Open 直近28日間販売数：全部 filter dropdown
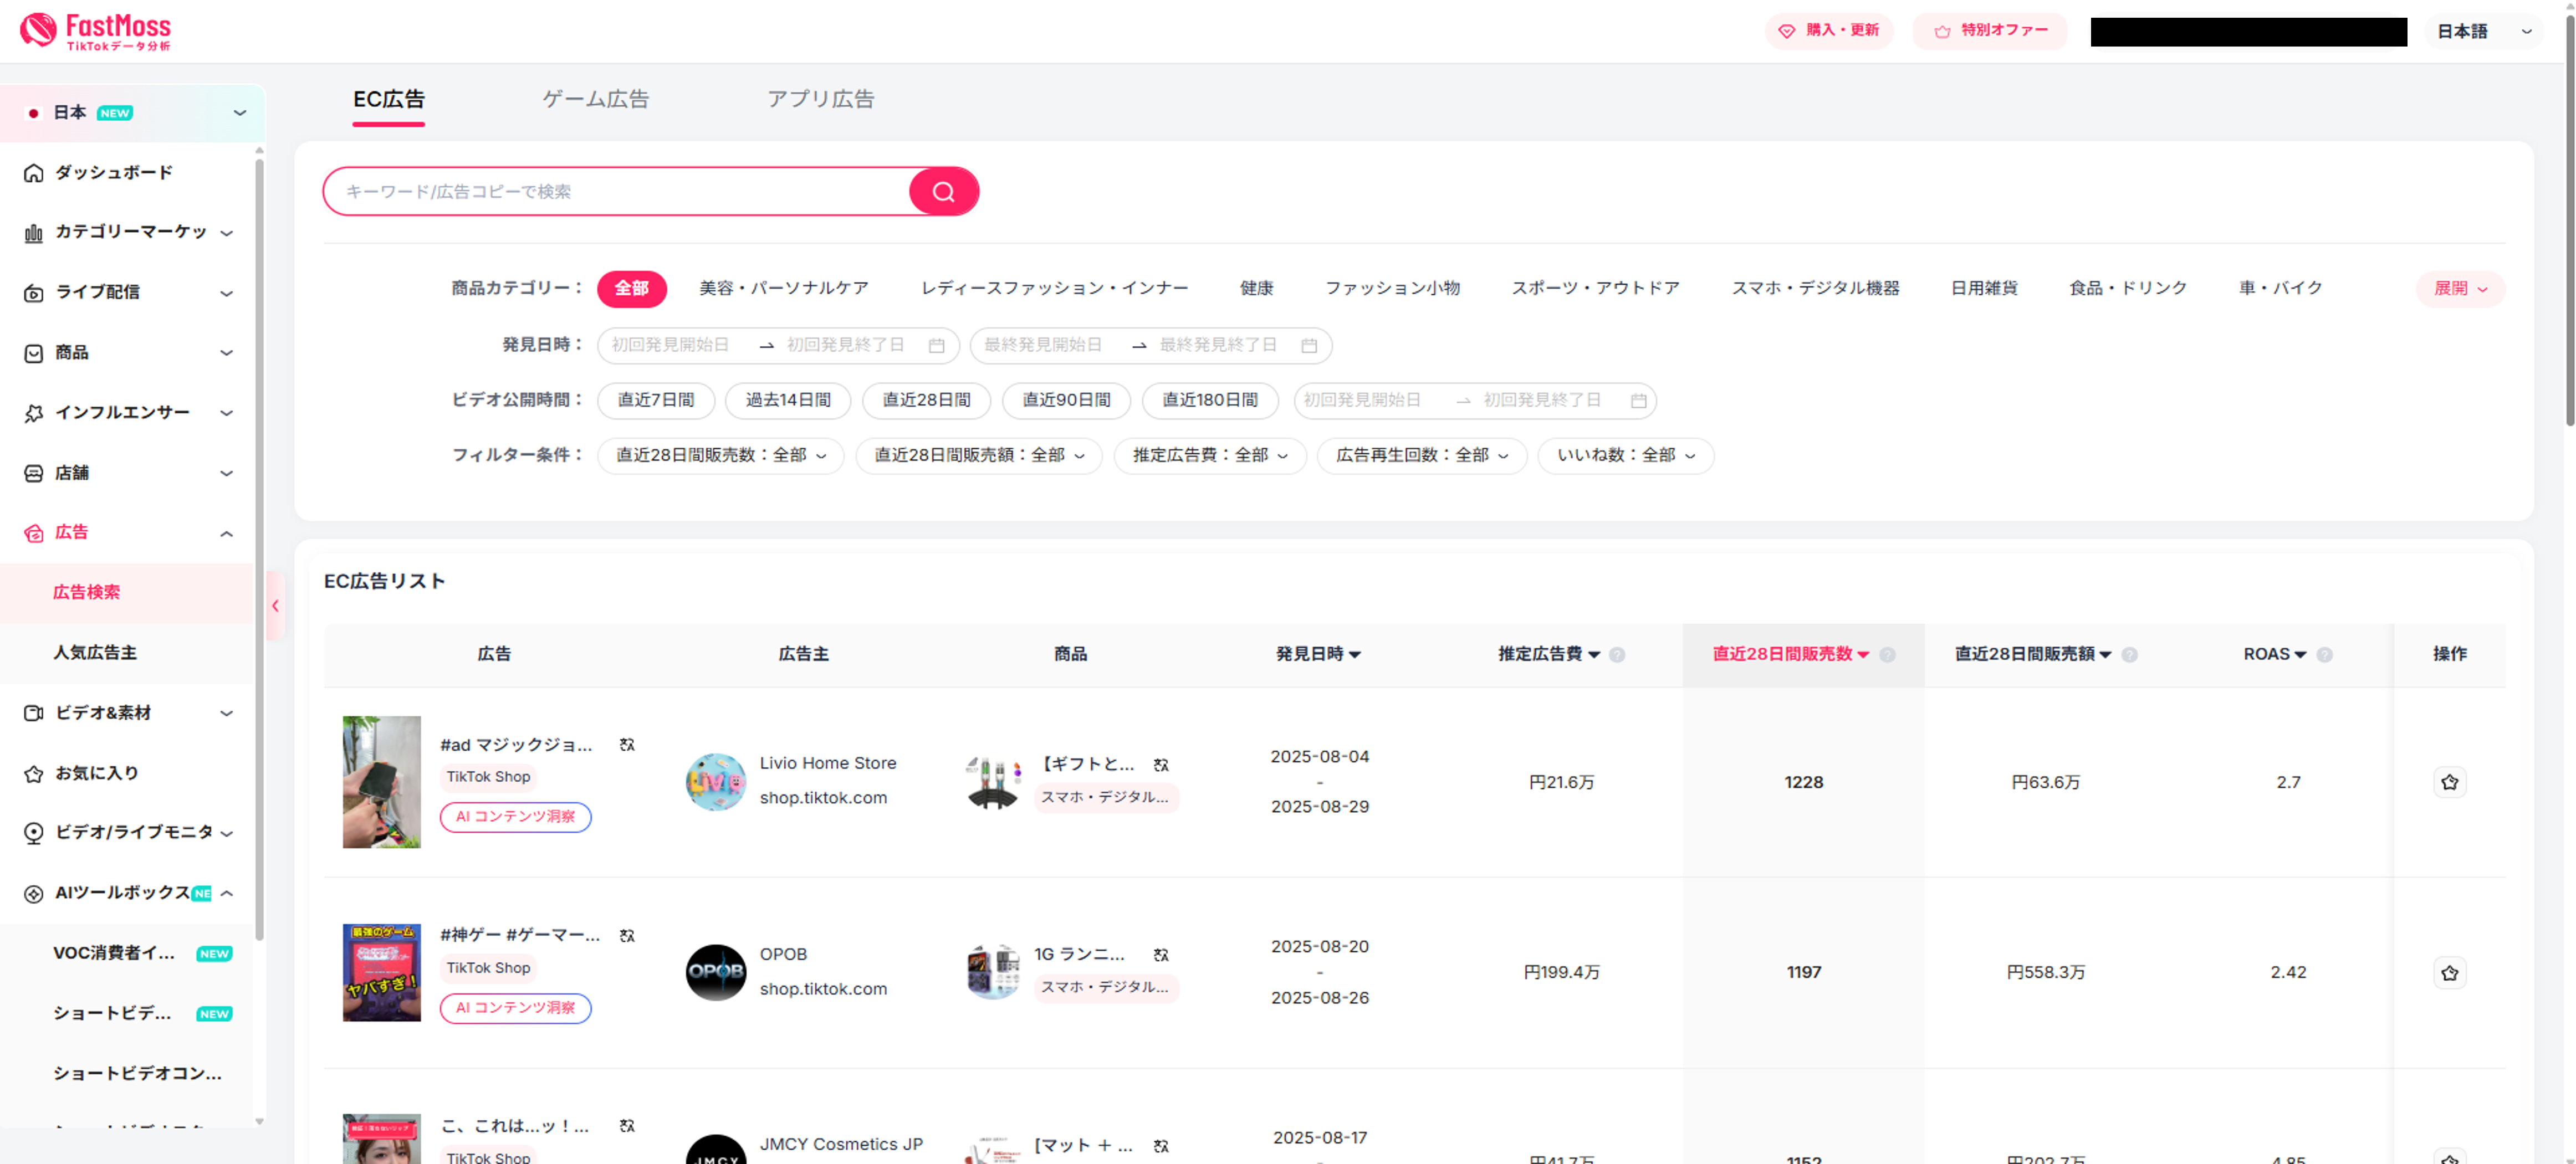 [x=721, y=456]
